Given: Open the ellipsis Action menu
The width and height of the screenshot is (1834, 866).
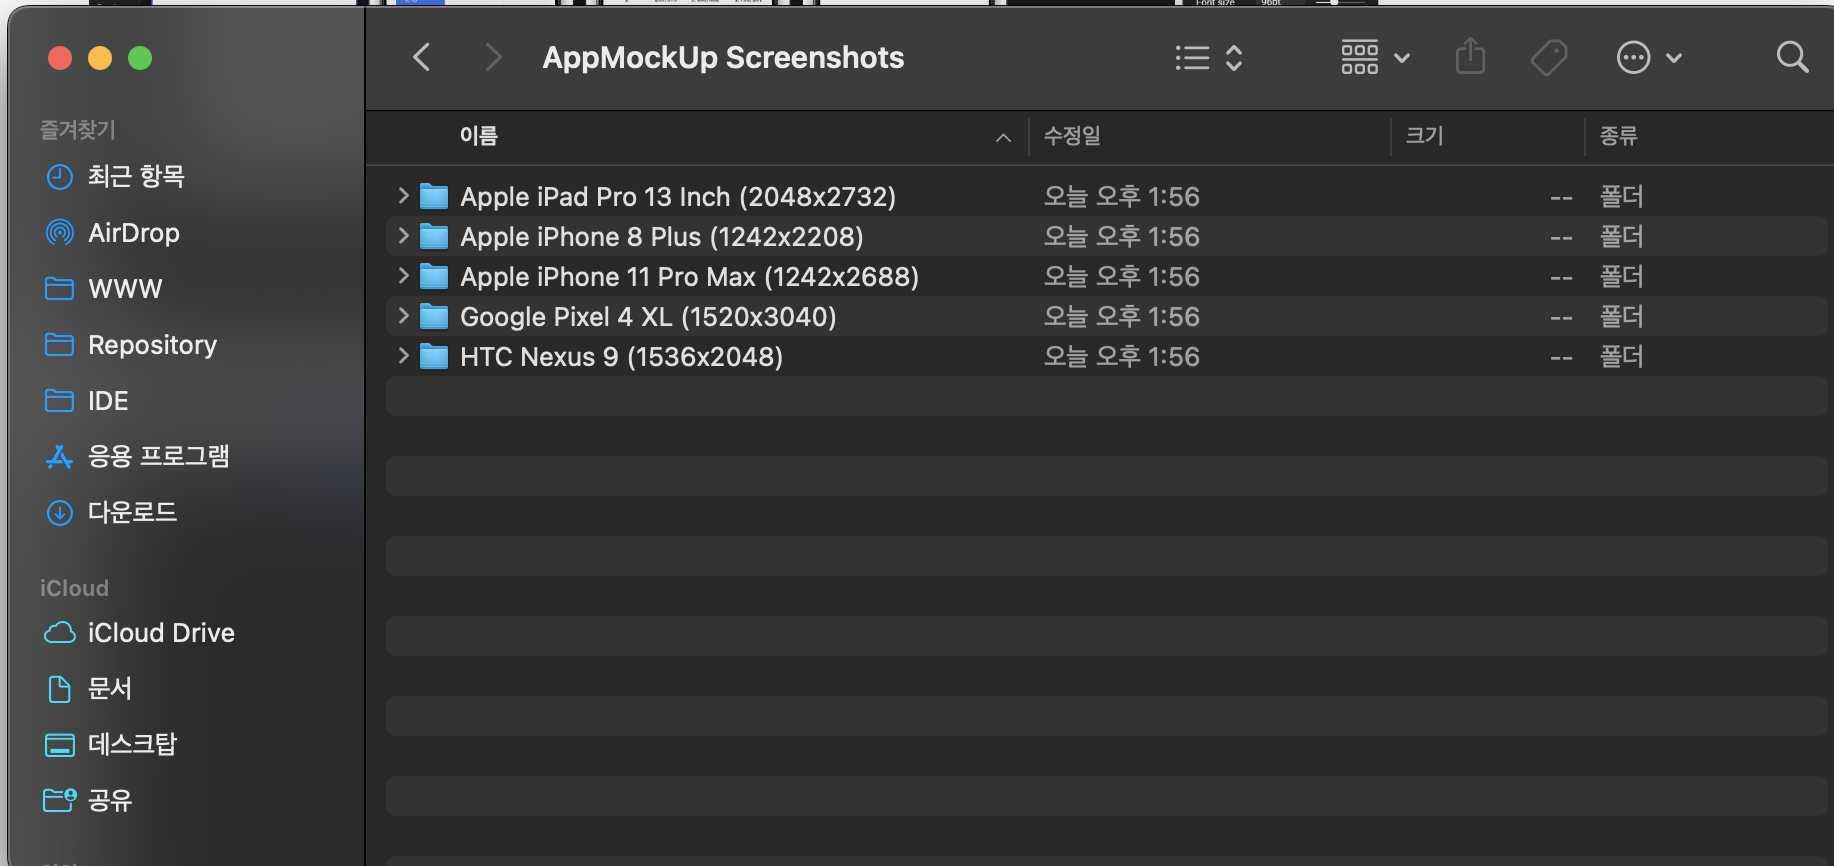Looking at the screenshot, I should tap(1649, 58).
